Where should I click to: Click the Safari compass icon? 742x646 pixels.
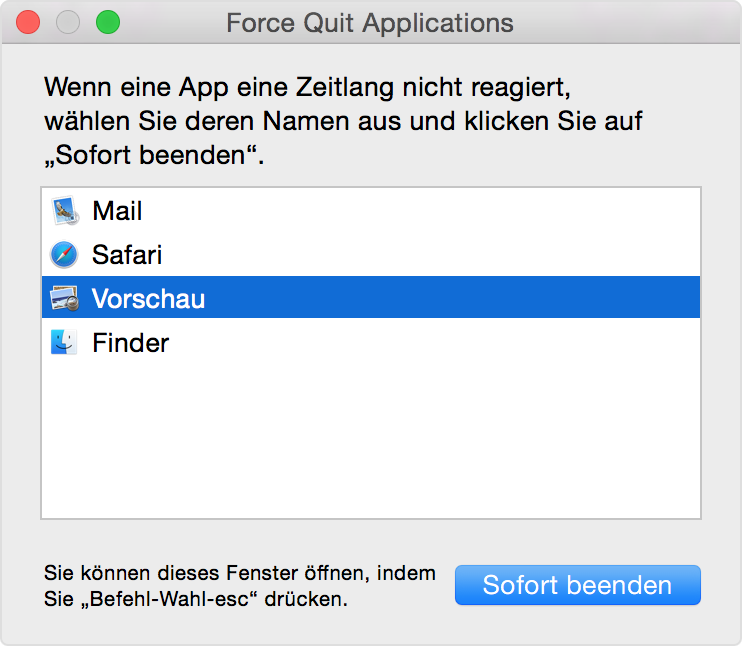[64, 255]
